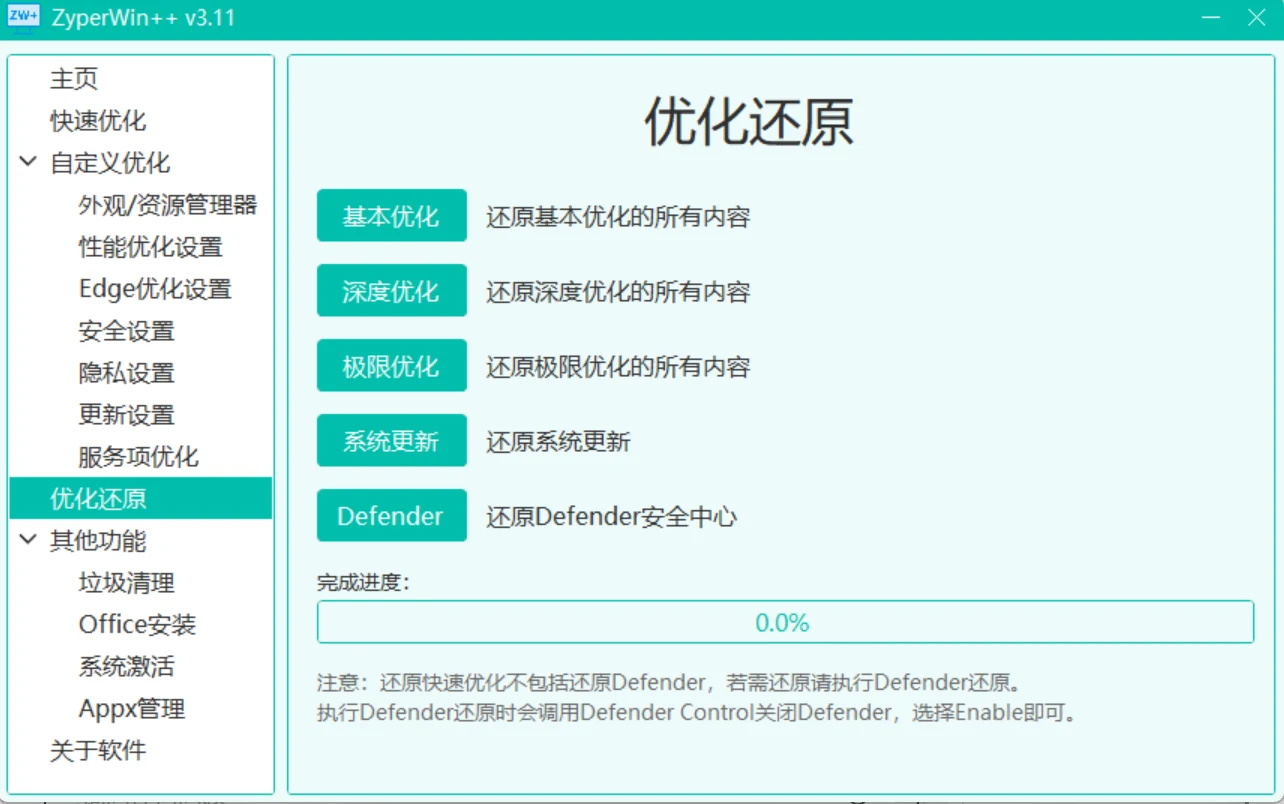Click the 基本优化 restore button
The width and height of the screenshot is (1284, 804).
[391, 216]
